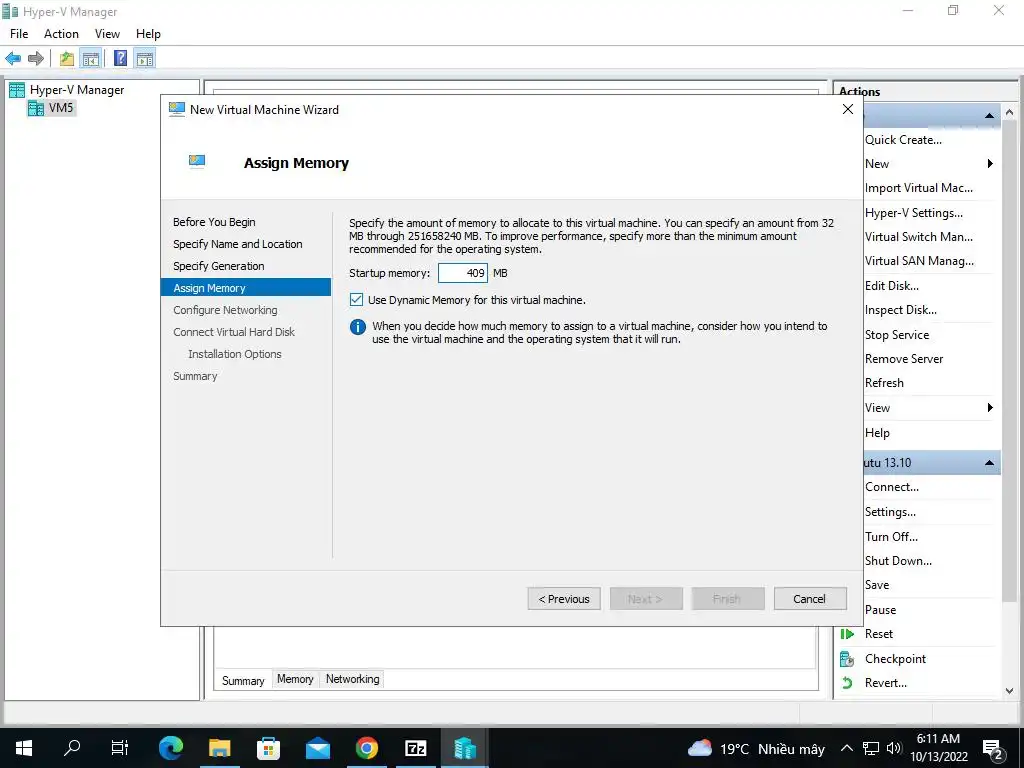Open the notification center icon
This screenshot has width=1024, height=768.
pyautogui.click(x=993, y=748)
